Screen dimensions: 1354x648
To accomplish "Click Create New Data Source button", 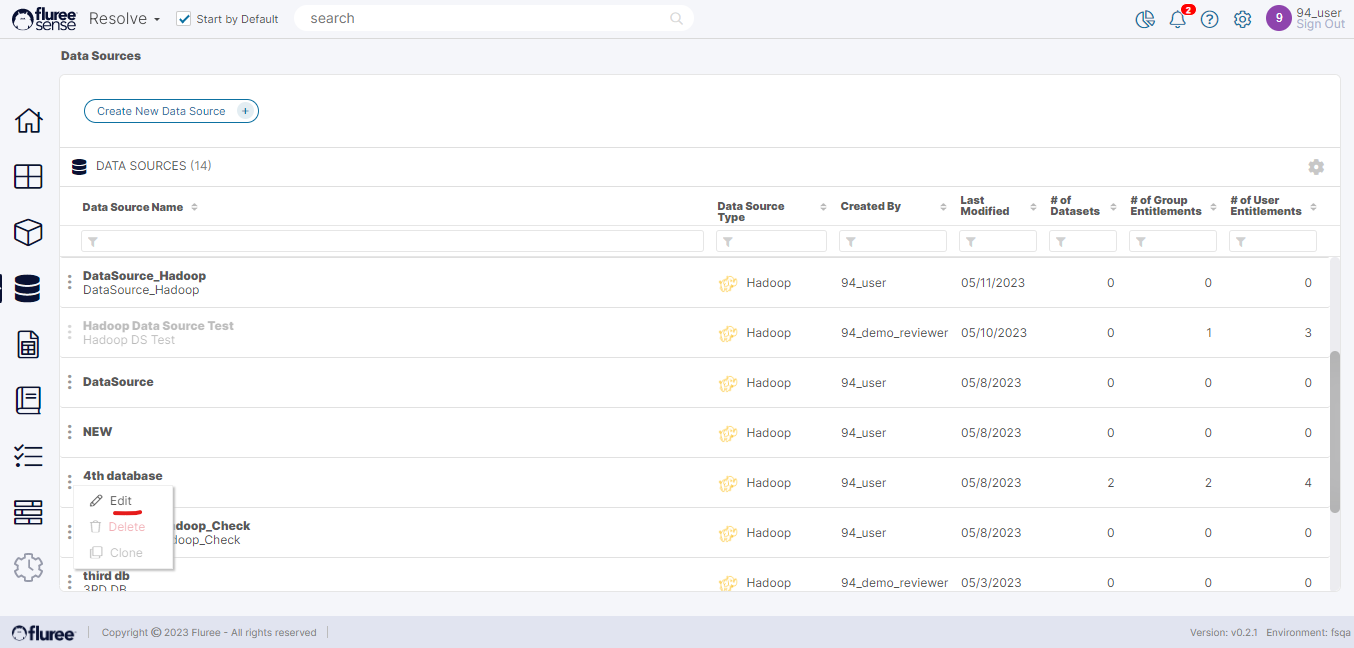I will coord(171,111).
